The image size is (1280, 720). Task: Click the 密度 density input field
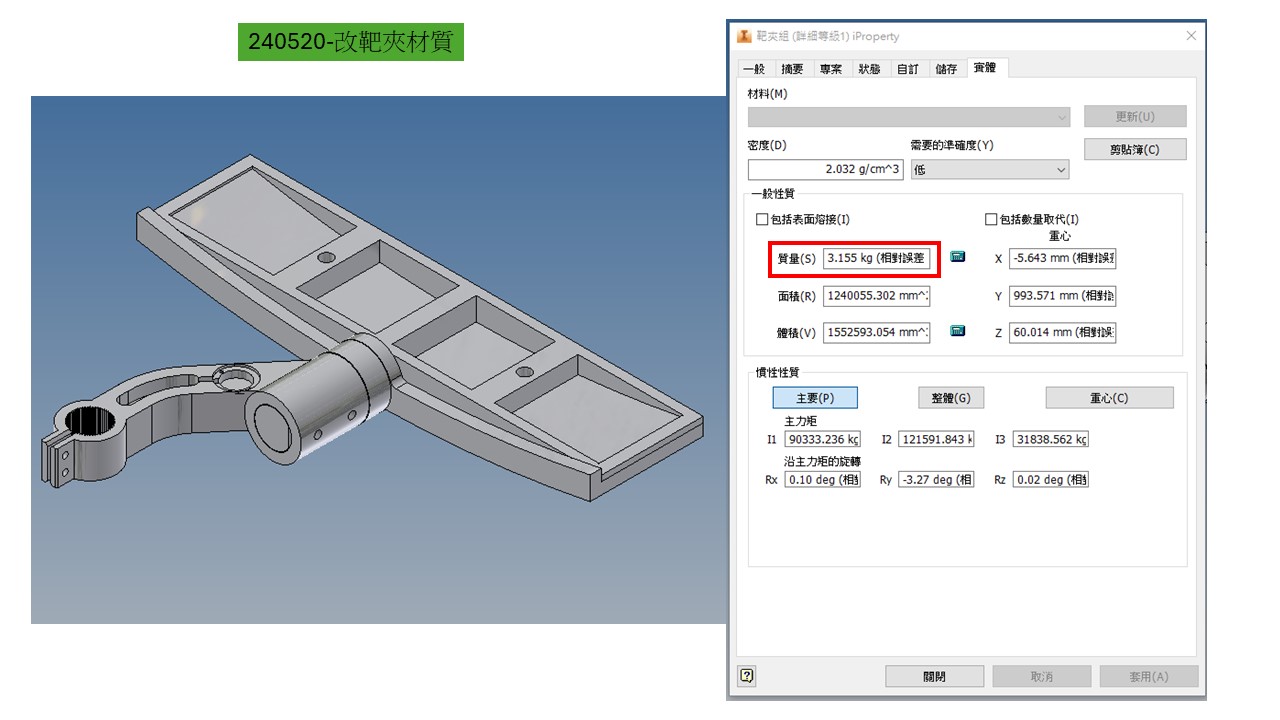(825, 170)
